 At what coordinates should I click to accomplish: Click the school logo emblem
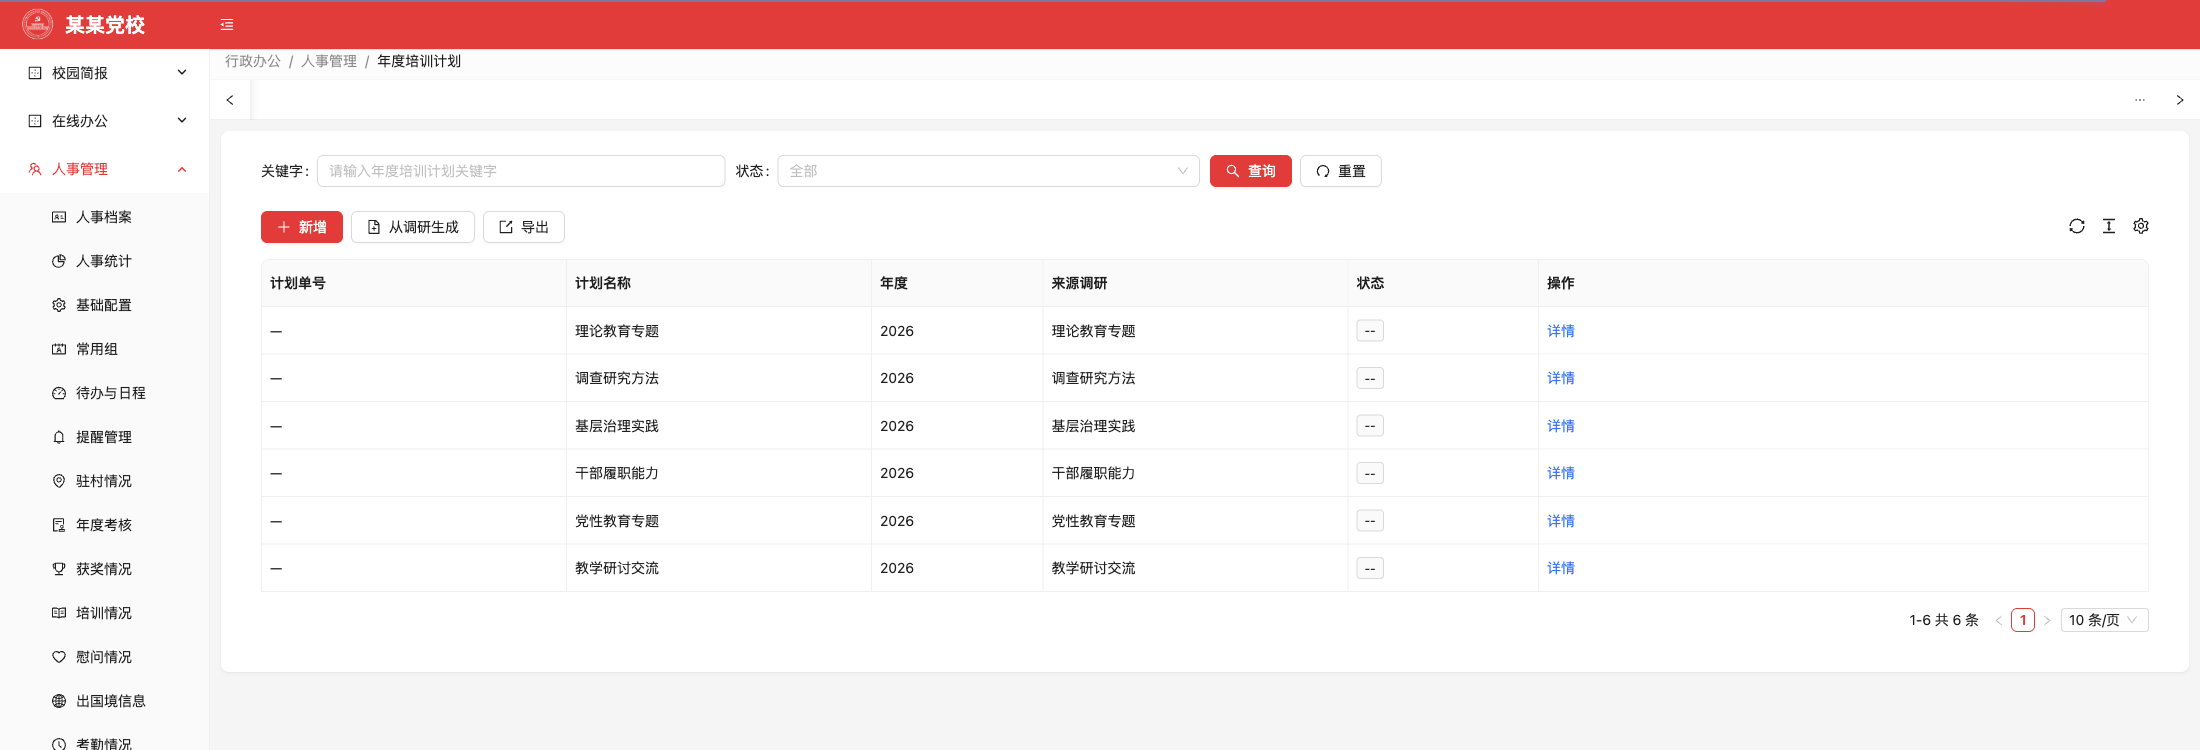[38, 24]
